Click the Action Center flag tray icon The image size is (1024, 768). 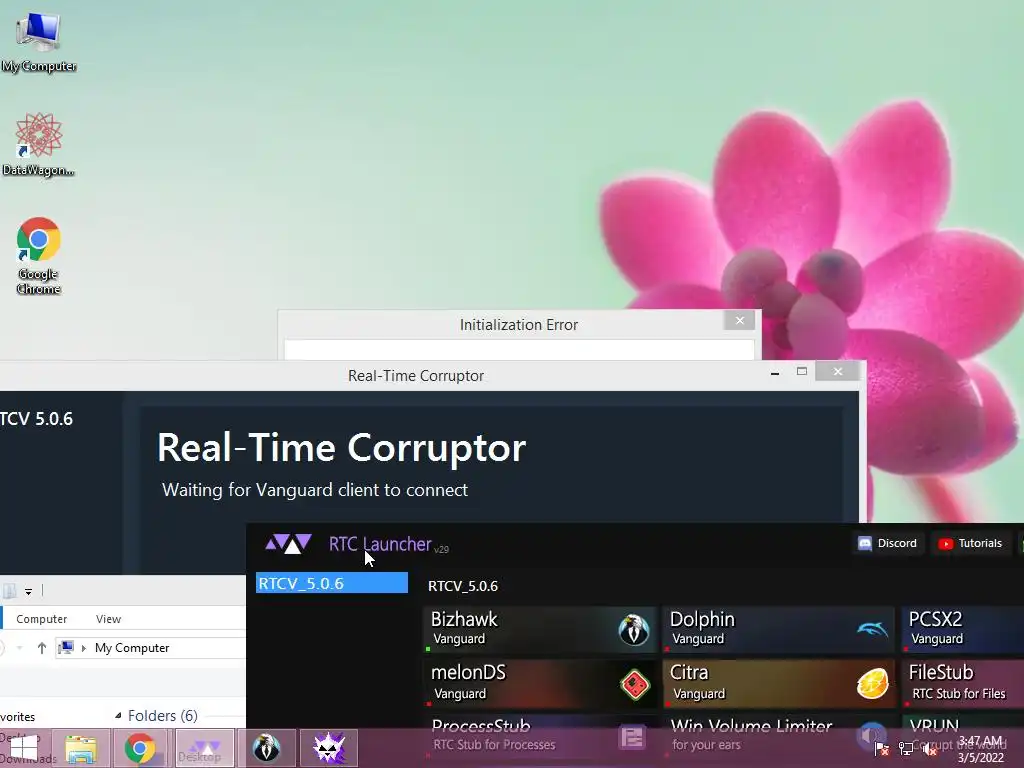coord(881,748)
